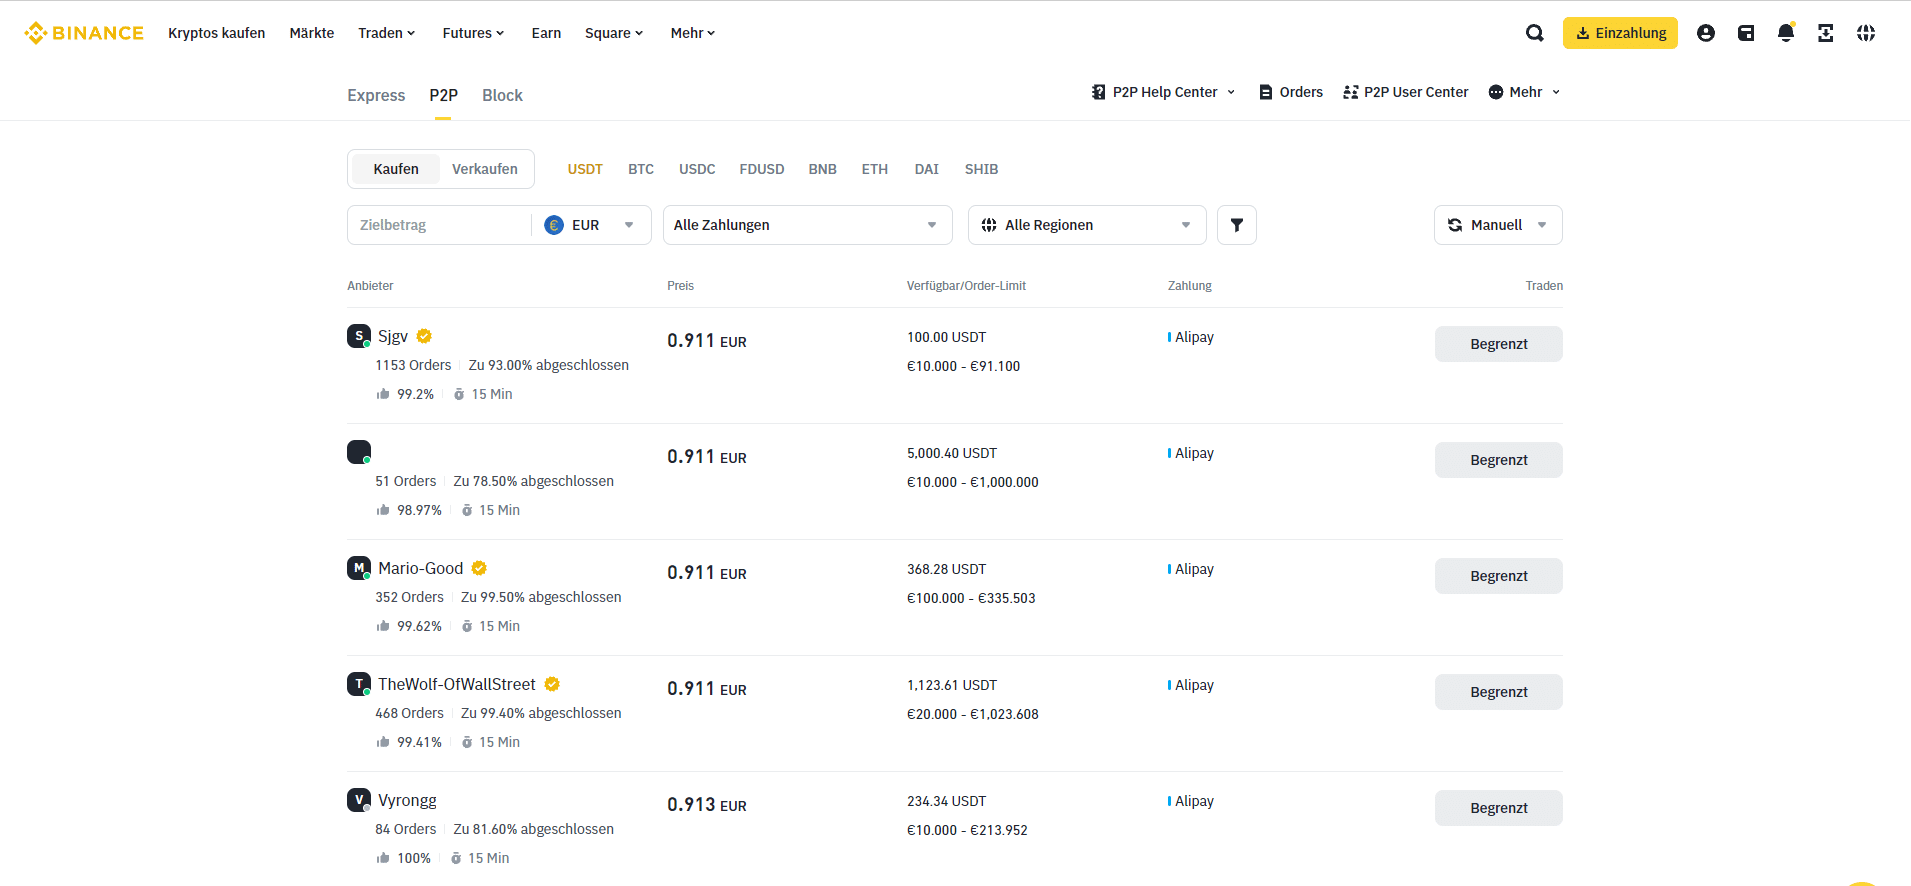Click Mario-Good's verified badge icon
Screen dimensions: 1911x886
click(479, 568)
